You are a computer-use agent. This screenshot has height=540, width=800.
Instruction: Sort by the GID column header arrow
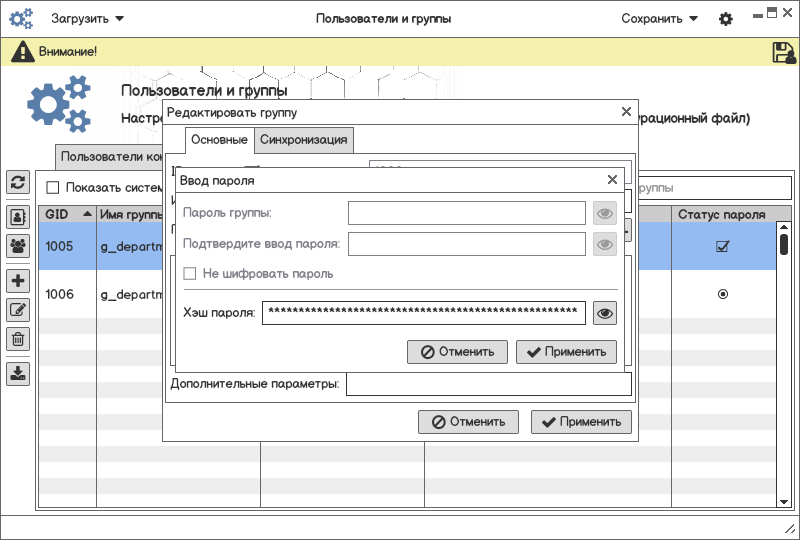pos(87,215)
